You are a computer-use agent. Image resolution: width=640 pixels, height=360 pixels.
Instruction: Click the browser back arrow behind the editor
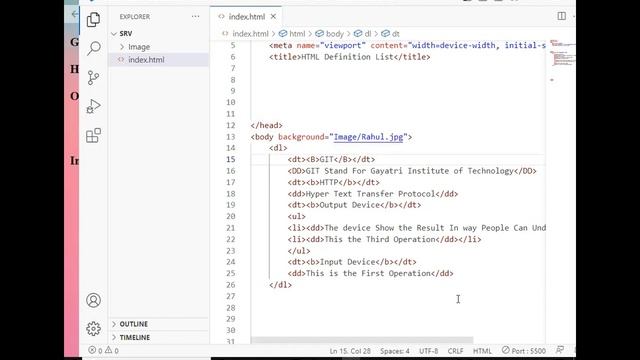74,14
